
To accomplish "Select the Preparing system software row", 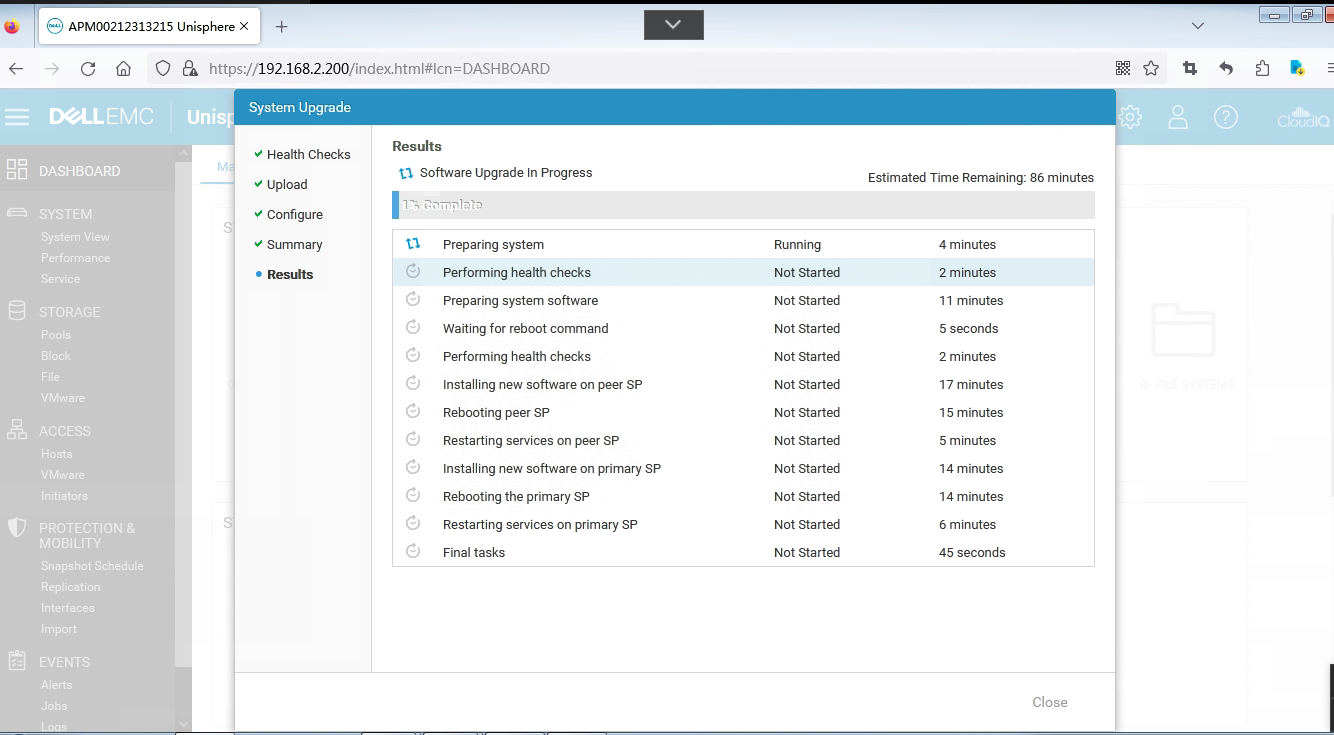I will [x=743, y=300].
